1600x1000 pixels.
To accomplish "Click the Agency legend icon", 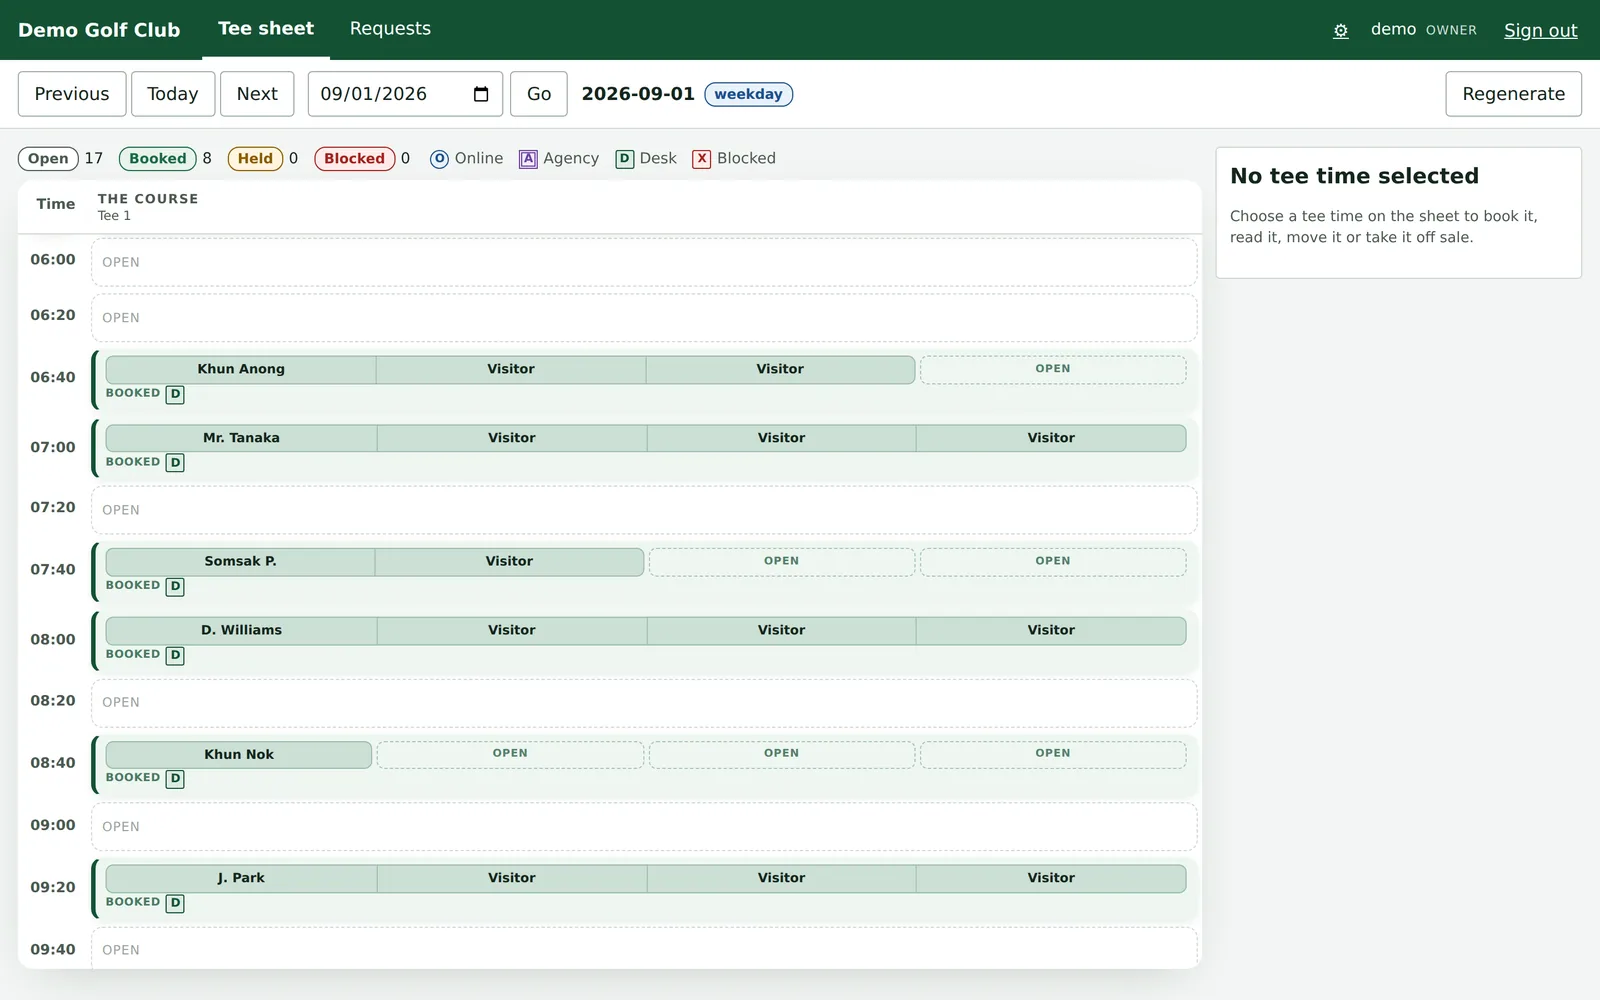I will coord(528,159).
